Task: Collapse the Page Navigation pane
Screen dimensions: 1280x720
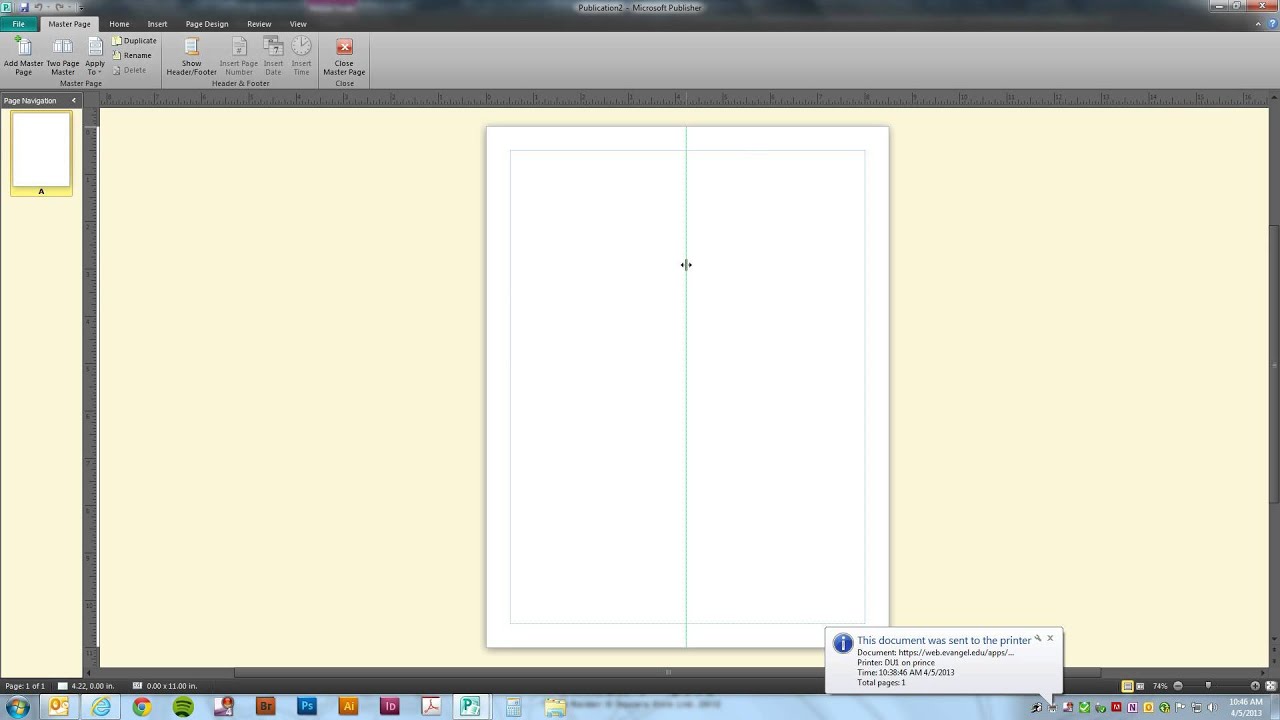Action: (73, 101)
